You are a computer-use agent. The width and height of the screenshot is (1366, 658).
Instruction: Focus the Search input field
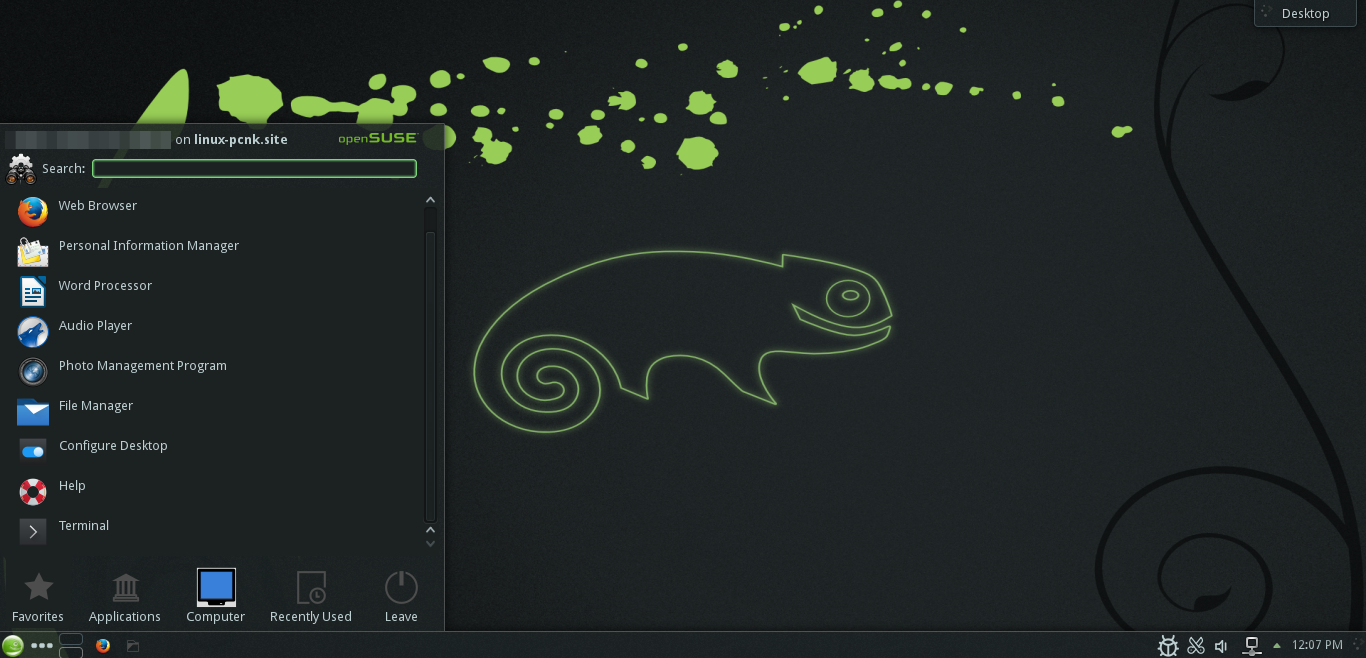pyautogui.click(x=254, y=169)
